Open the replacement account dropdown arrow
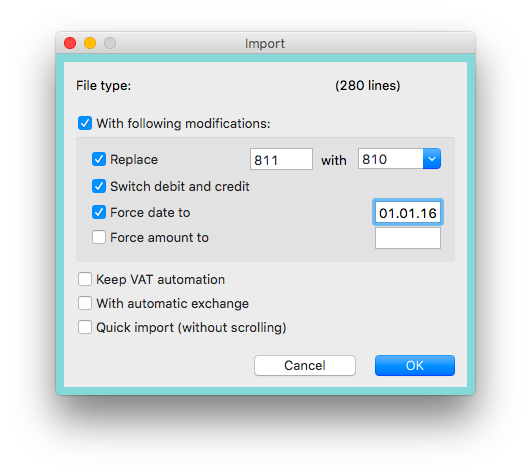Image resolution: width=531 pixels, height=475 pixels. coord(432,159)
